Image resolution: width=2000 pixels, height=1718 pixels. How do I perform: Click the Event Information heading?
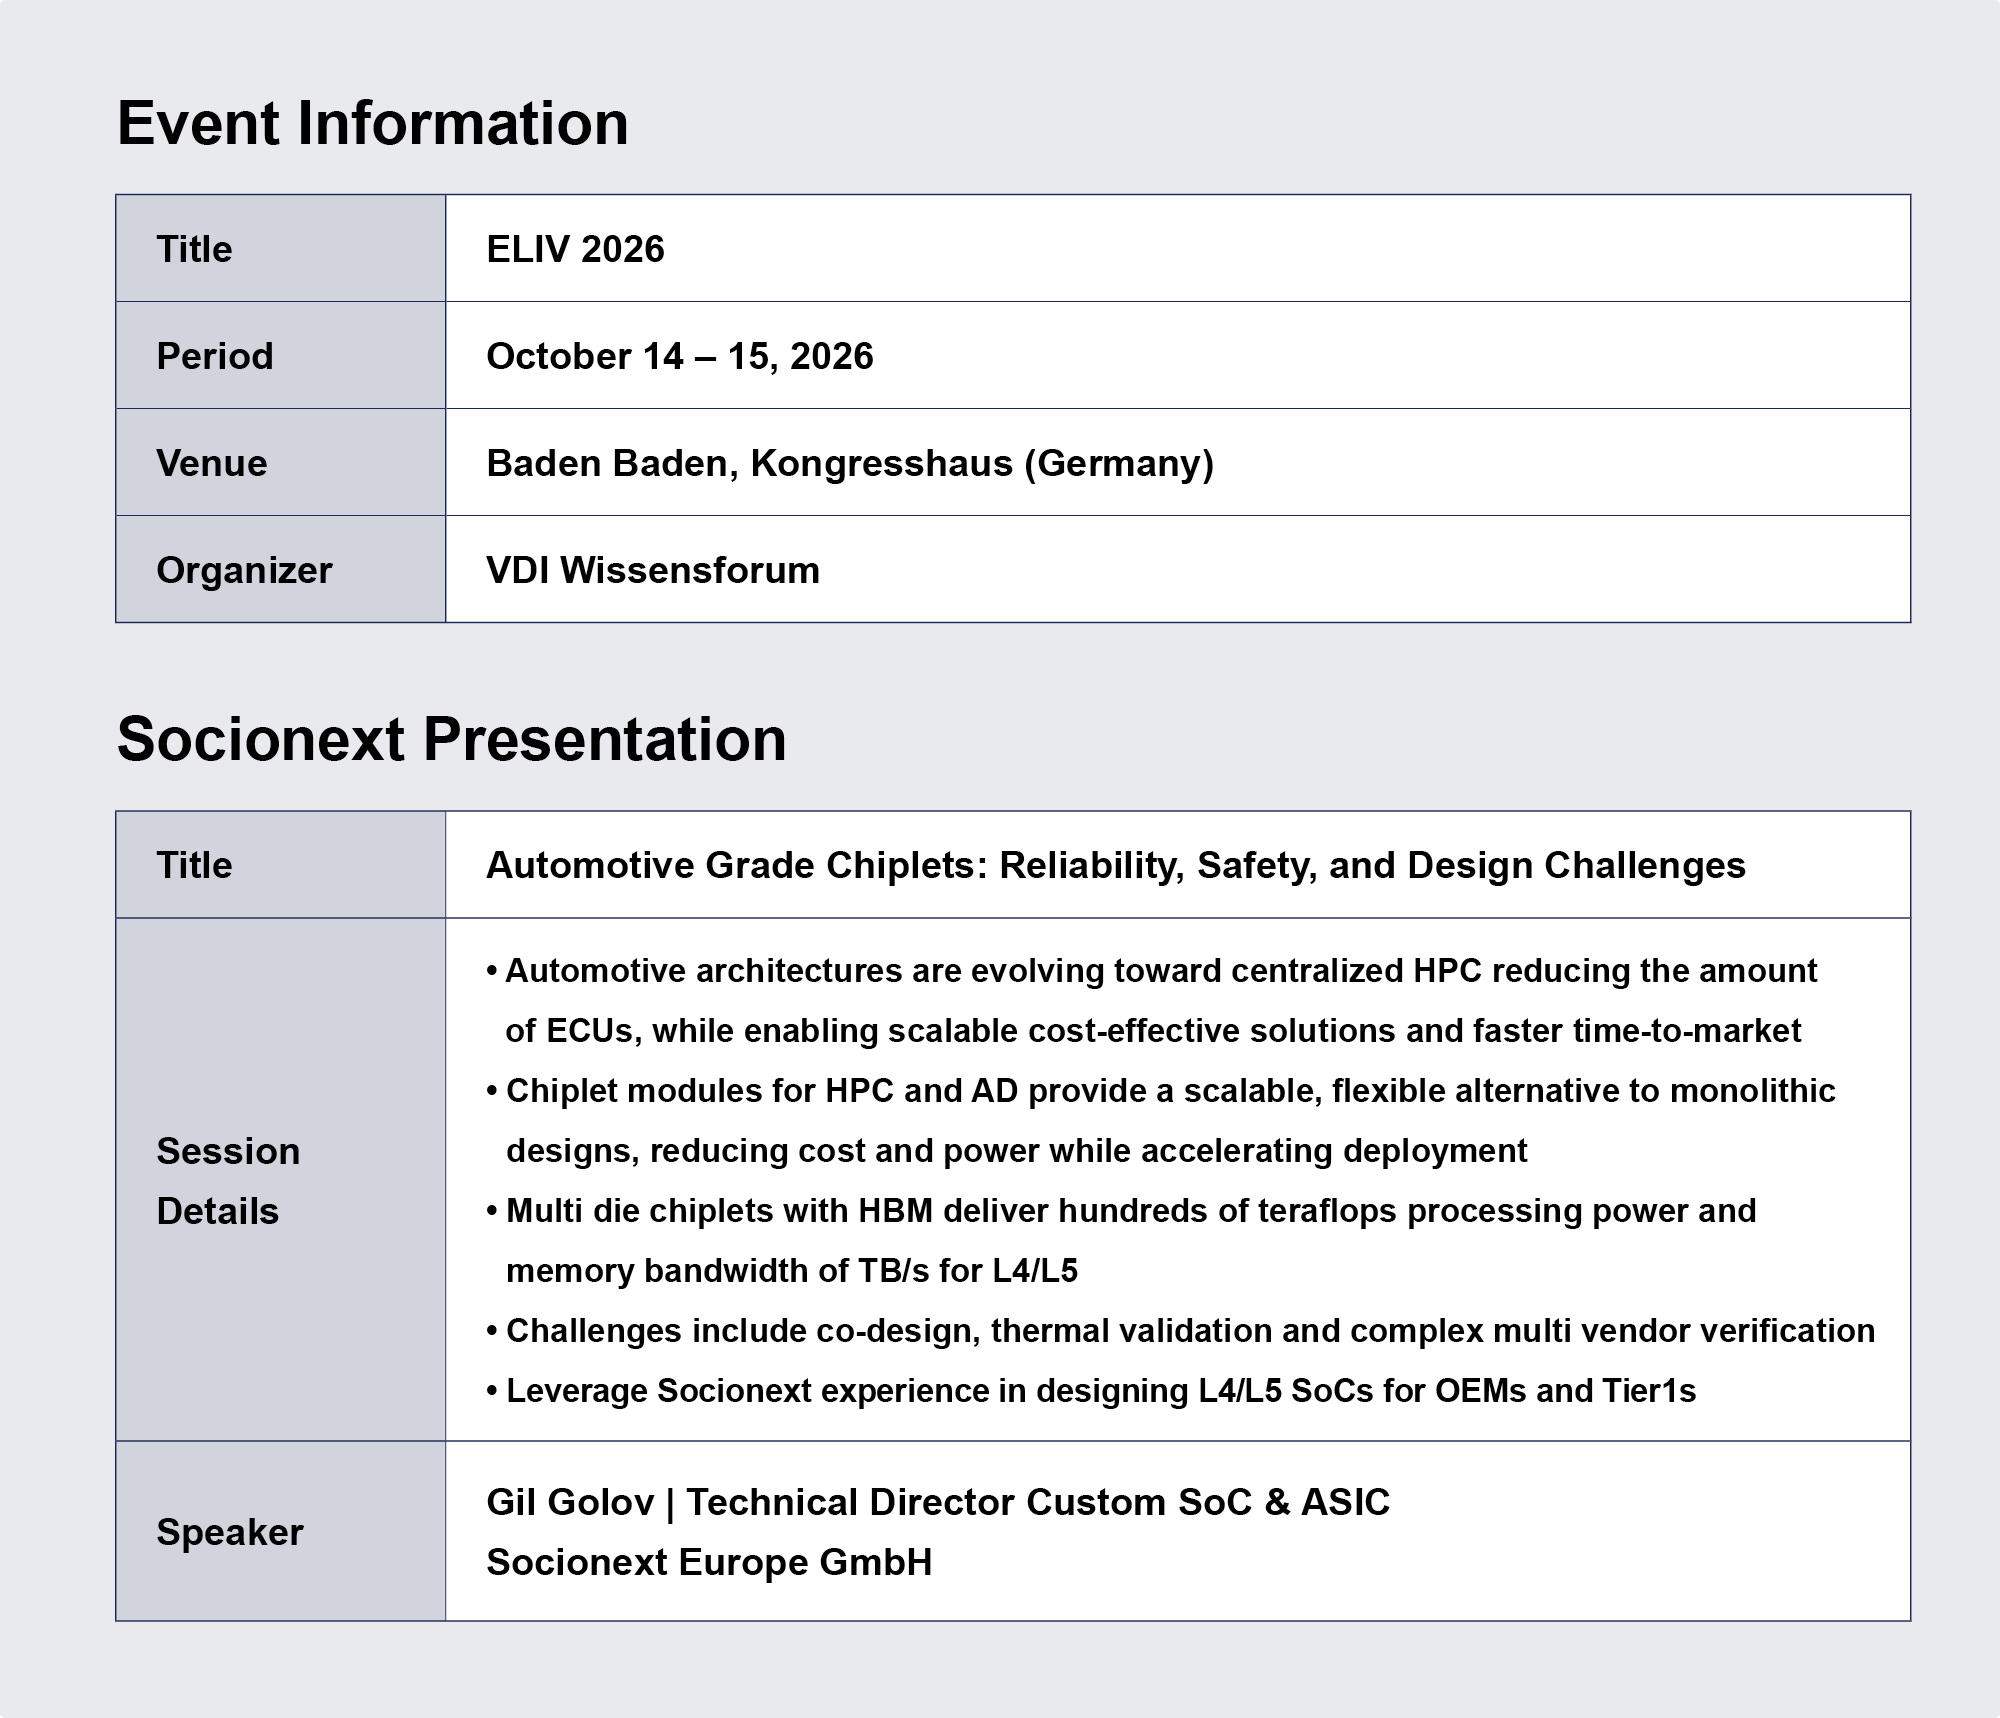coord(372,124)
